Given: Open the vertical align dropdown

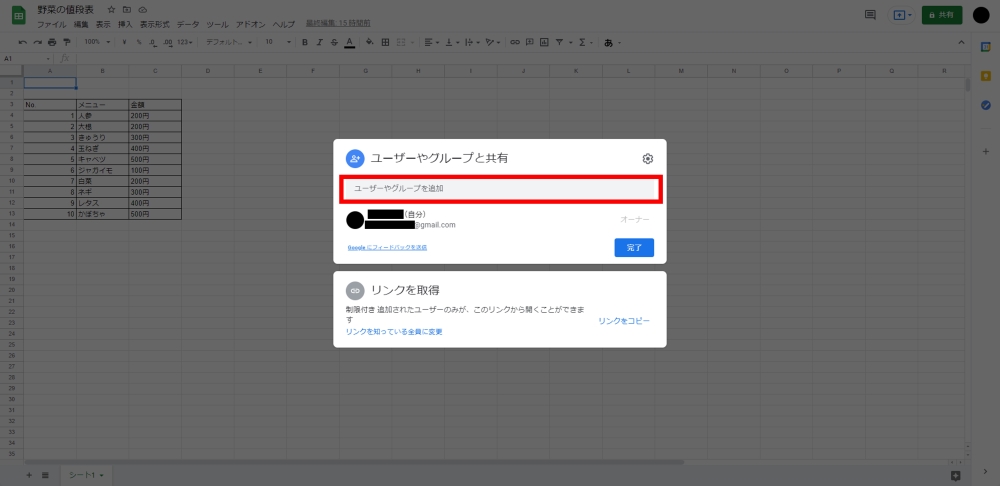Looking at the screenshot, I should (452, 42).
